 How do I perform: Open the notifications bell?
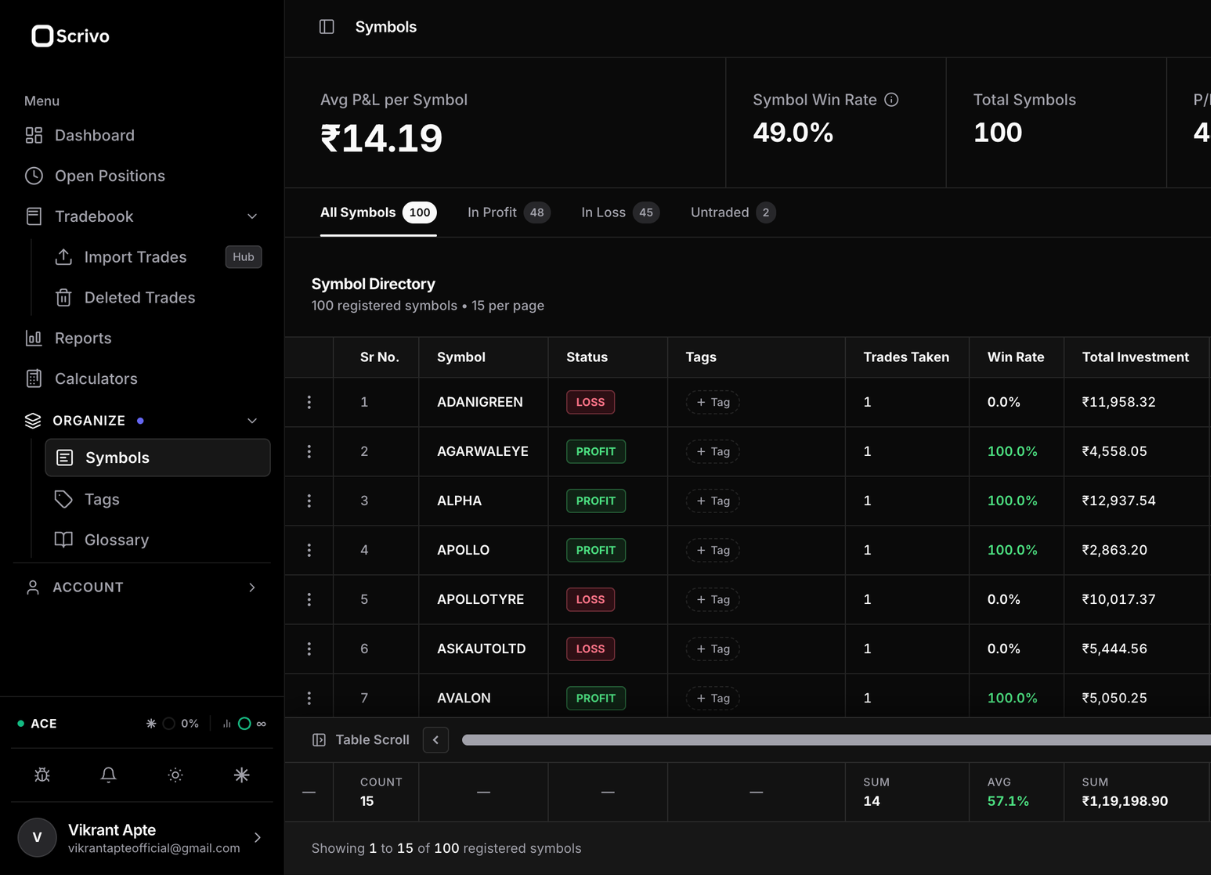click(x=109, y=775)
